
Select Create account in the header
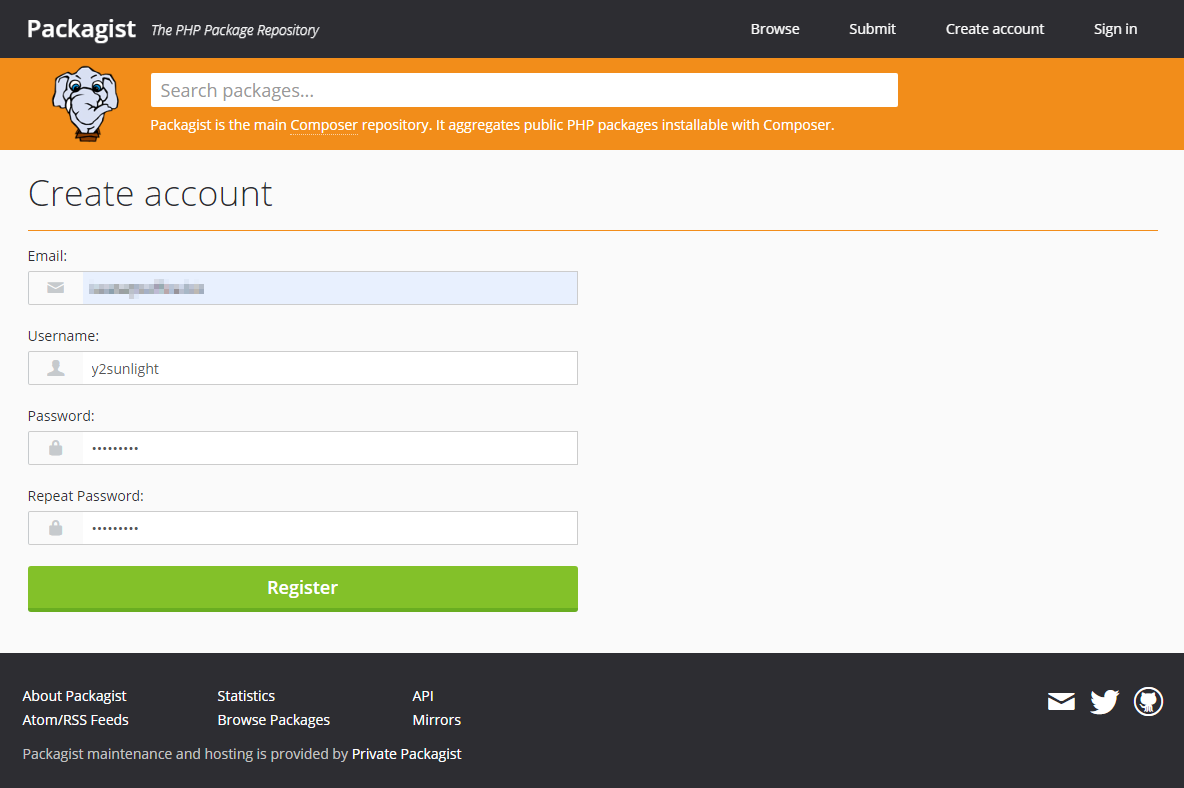(x=994, y=29)
